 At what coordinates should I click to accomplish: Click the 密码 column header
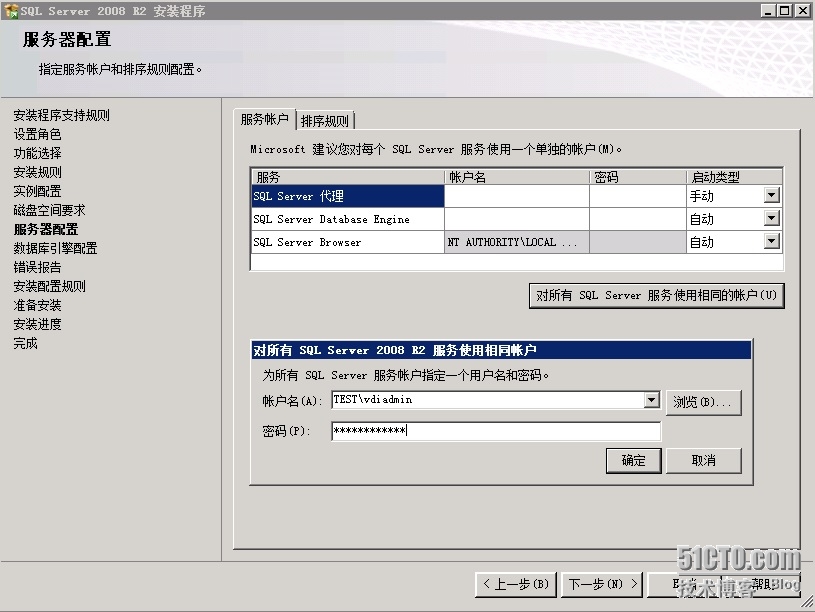click(x=638, y=177)
